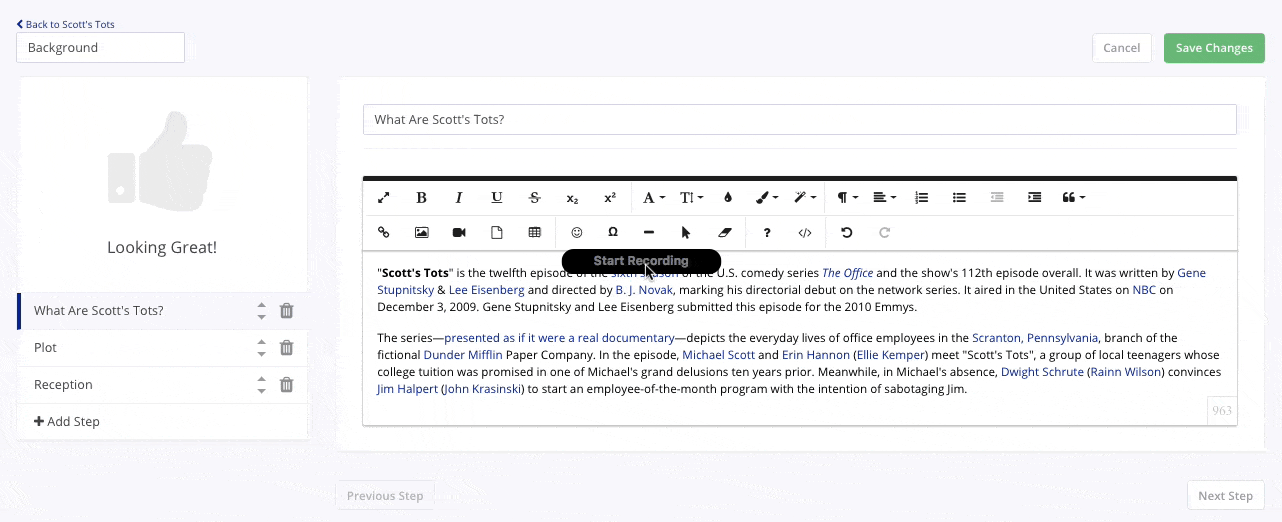Click the increase indent icon
Screen dimensions: 1282x522
[x=1035, y=198]
